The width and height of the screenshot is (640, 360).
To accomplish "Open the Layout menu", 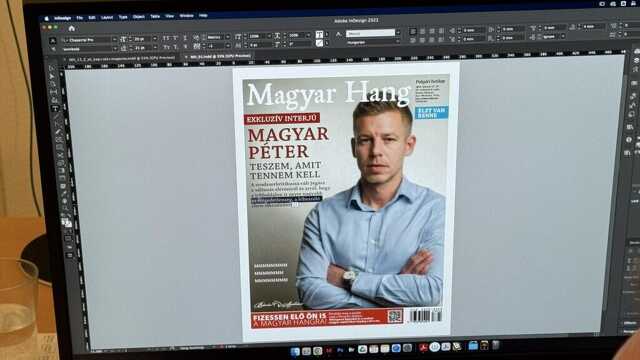I will click(107, 18).
